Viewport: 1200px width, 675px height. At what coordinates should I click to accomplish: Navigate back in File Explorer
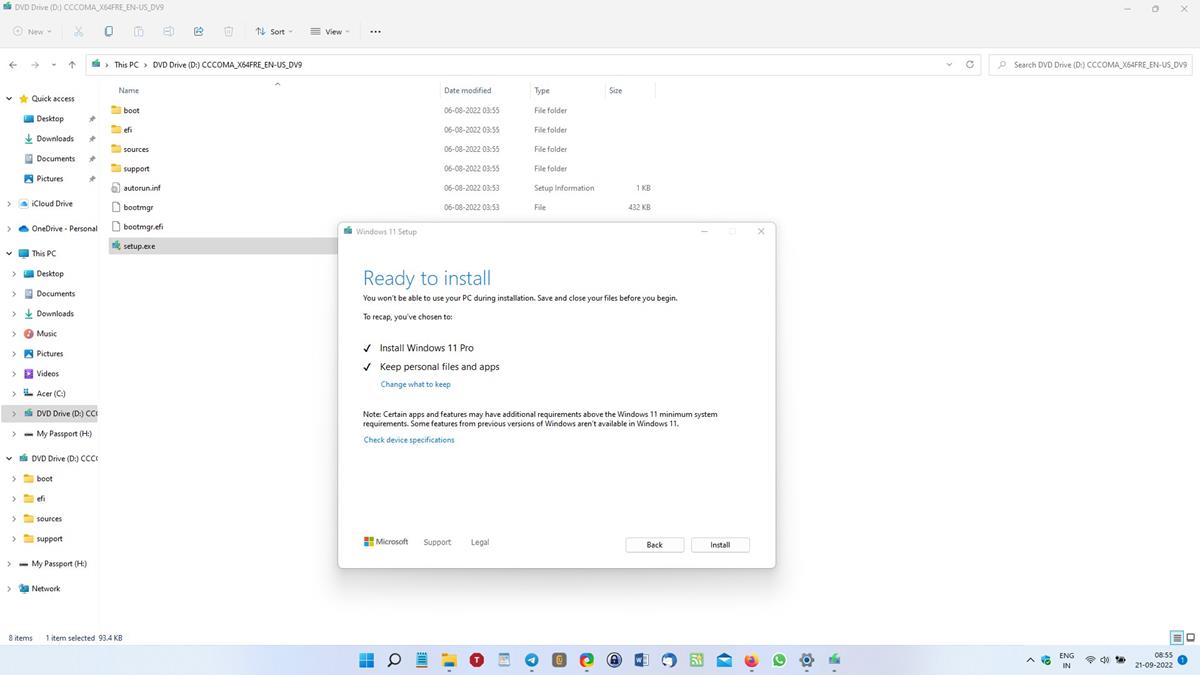13,64
